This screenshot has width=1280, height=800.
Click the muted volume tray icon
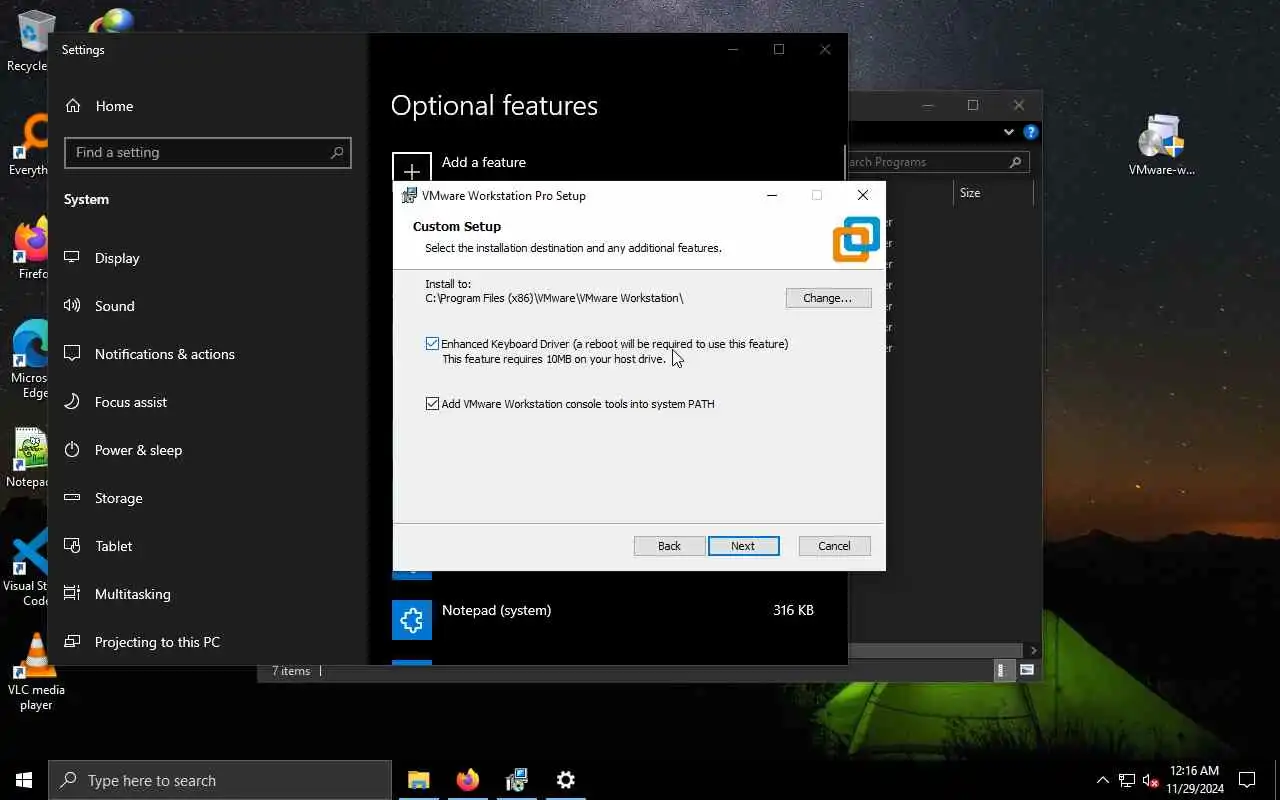[1150, 780]
